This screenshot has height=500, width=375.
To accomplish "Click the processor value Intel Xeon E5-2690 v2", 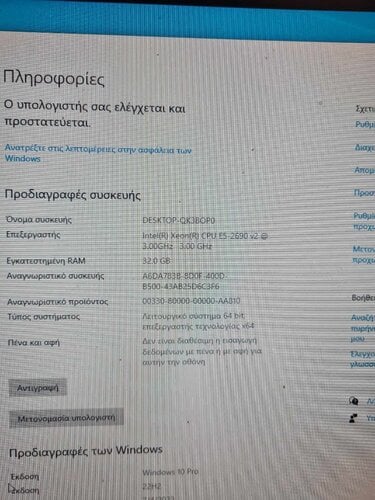I will [x=205, y=241].
